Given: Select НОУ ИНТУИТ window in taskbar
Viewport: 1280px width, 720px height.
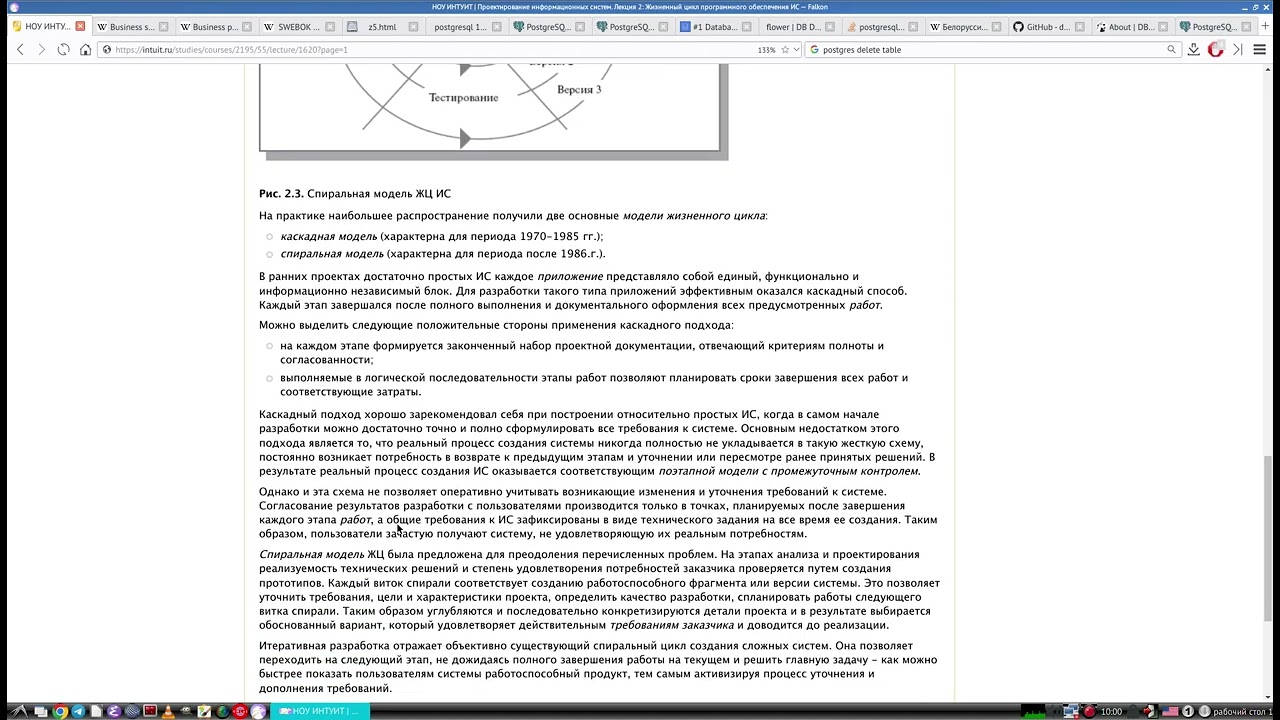Looking at the screenshot, I should [320, 711].
